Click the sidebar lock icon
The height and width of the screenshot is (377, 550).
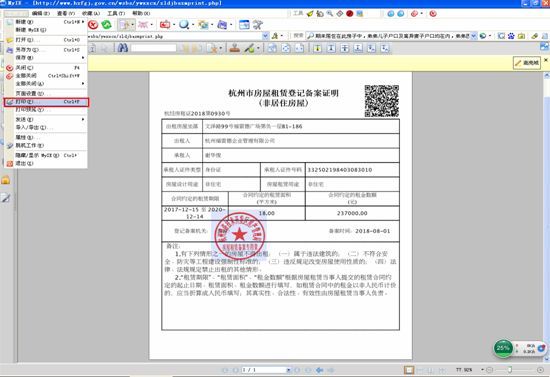click(6, 180)
